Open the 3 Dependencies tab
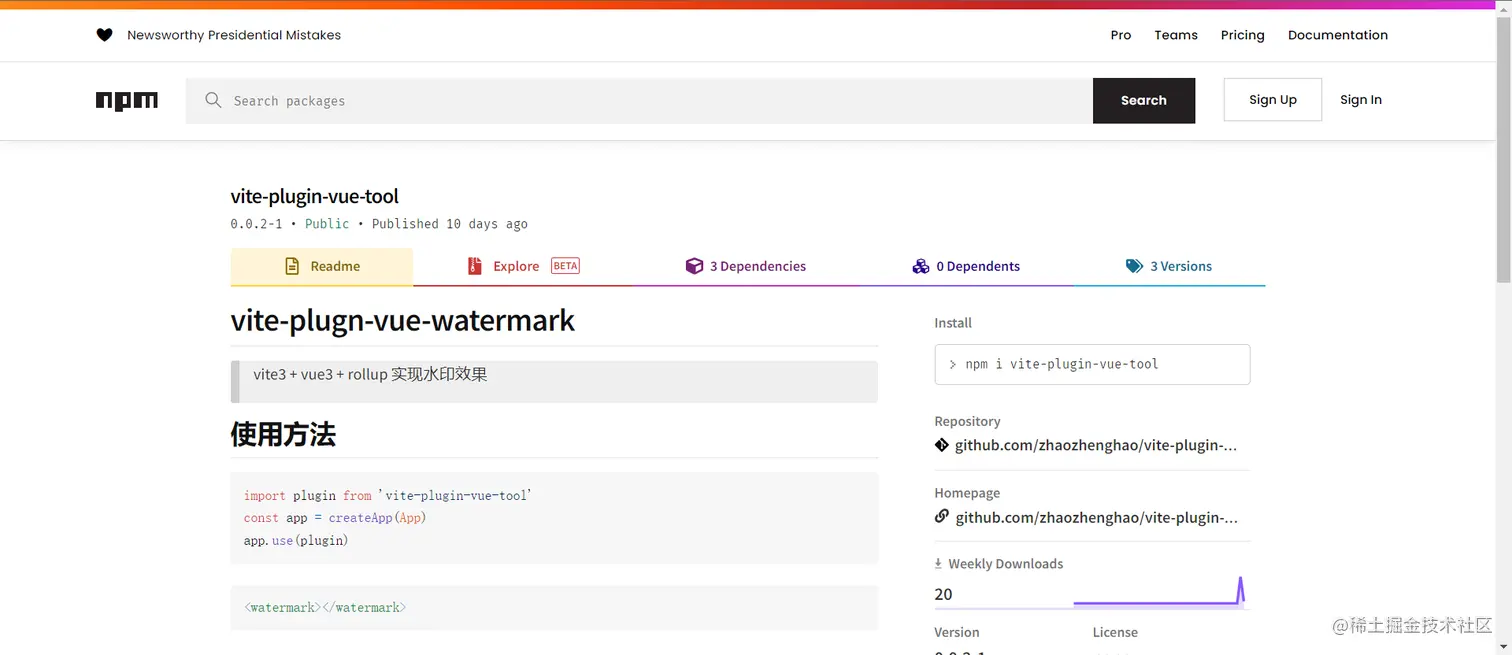This screenshot has width=1512, height=655. [x=746, y=266]
